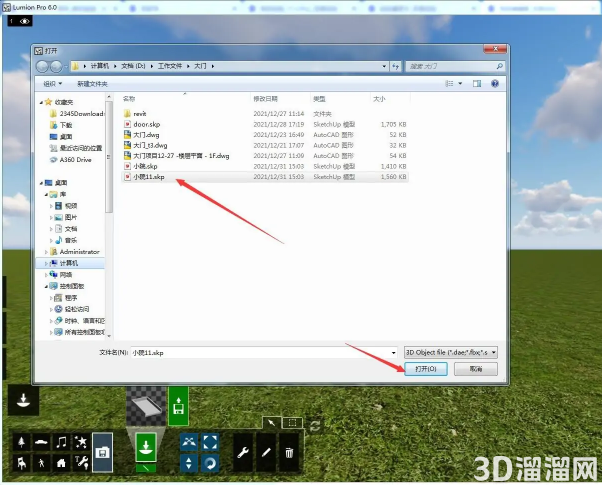Click the blue help question mark icon

(x=495, y=83)
